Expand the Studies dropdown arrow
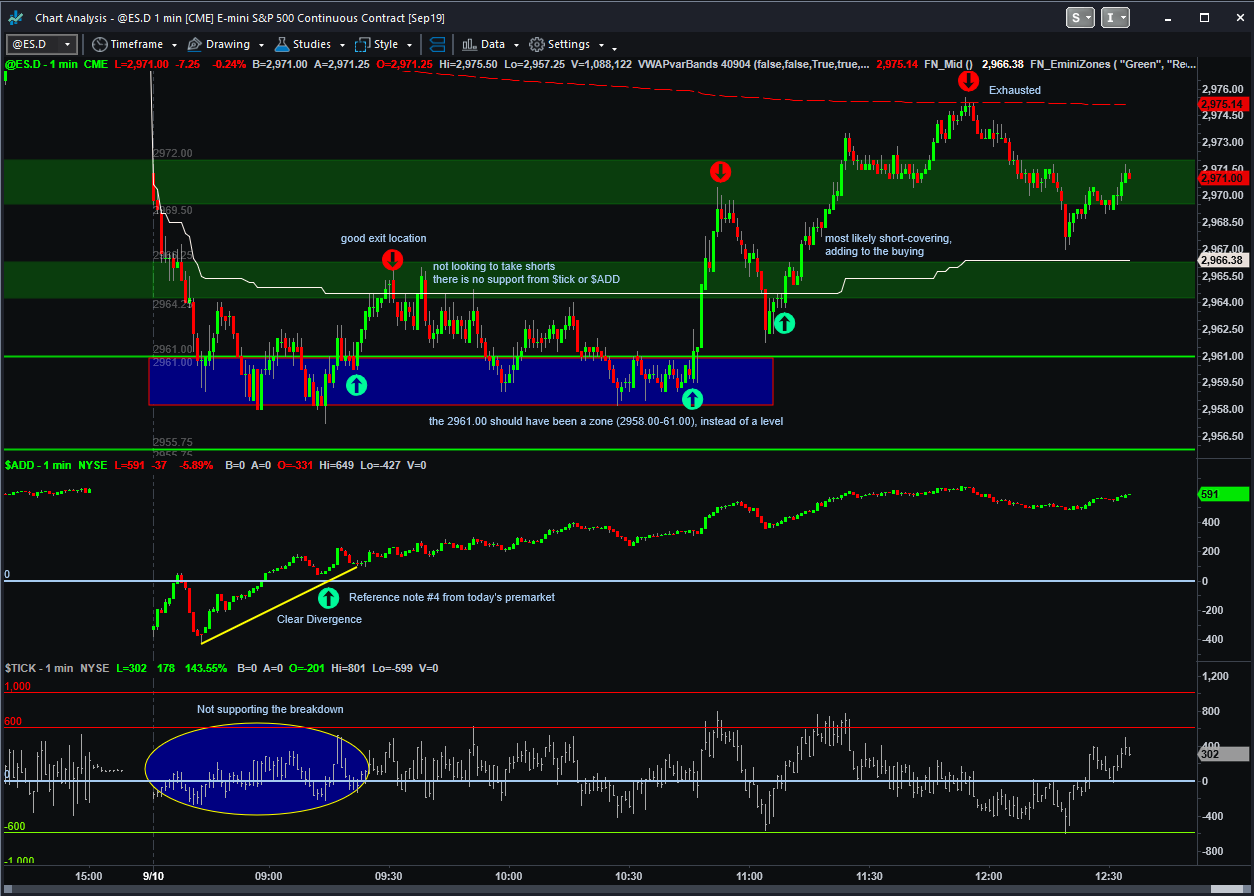The image size is (1254, 896). tap(342, 45)
